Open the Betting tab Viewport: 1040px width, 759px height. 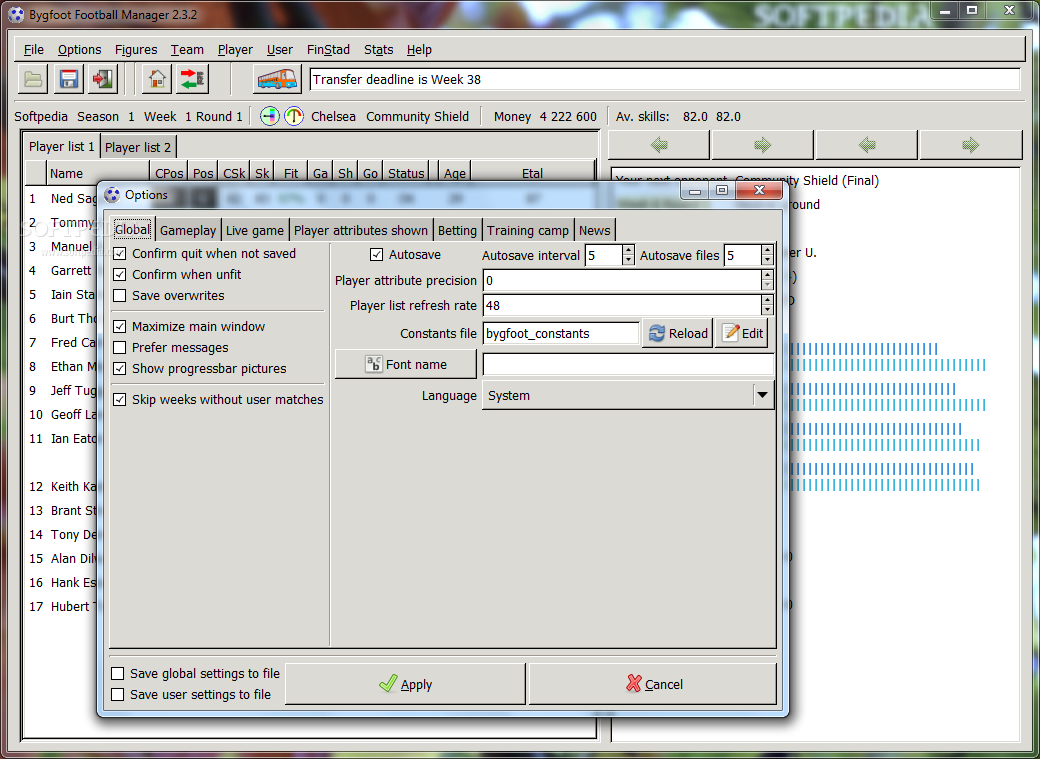coord(457,230)
